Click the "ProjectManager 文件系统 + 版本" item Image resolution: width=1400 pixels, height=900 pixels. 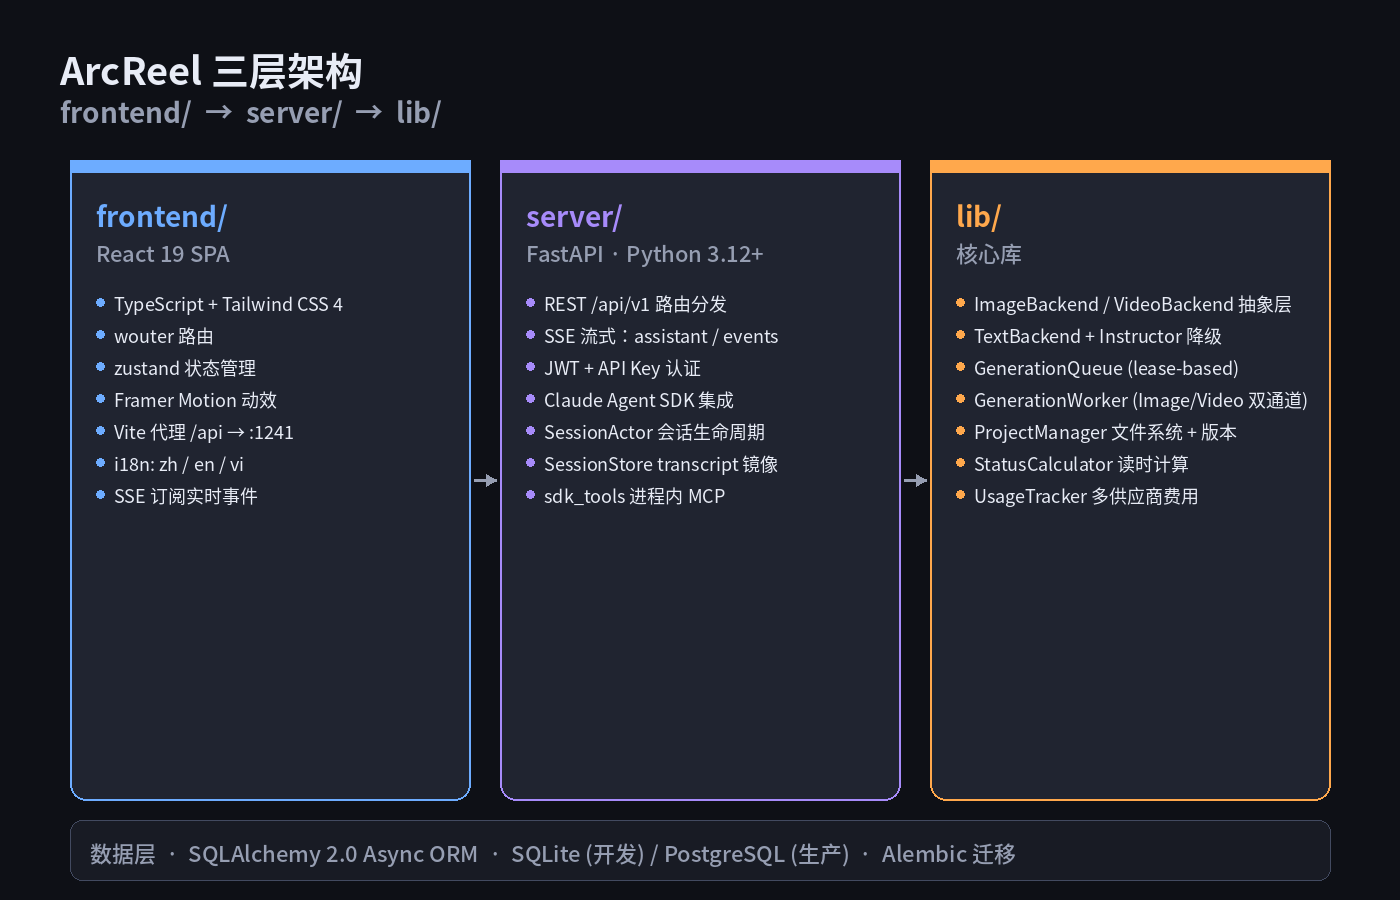click(1105, 432)
